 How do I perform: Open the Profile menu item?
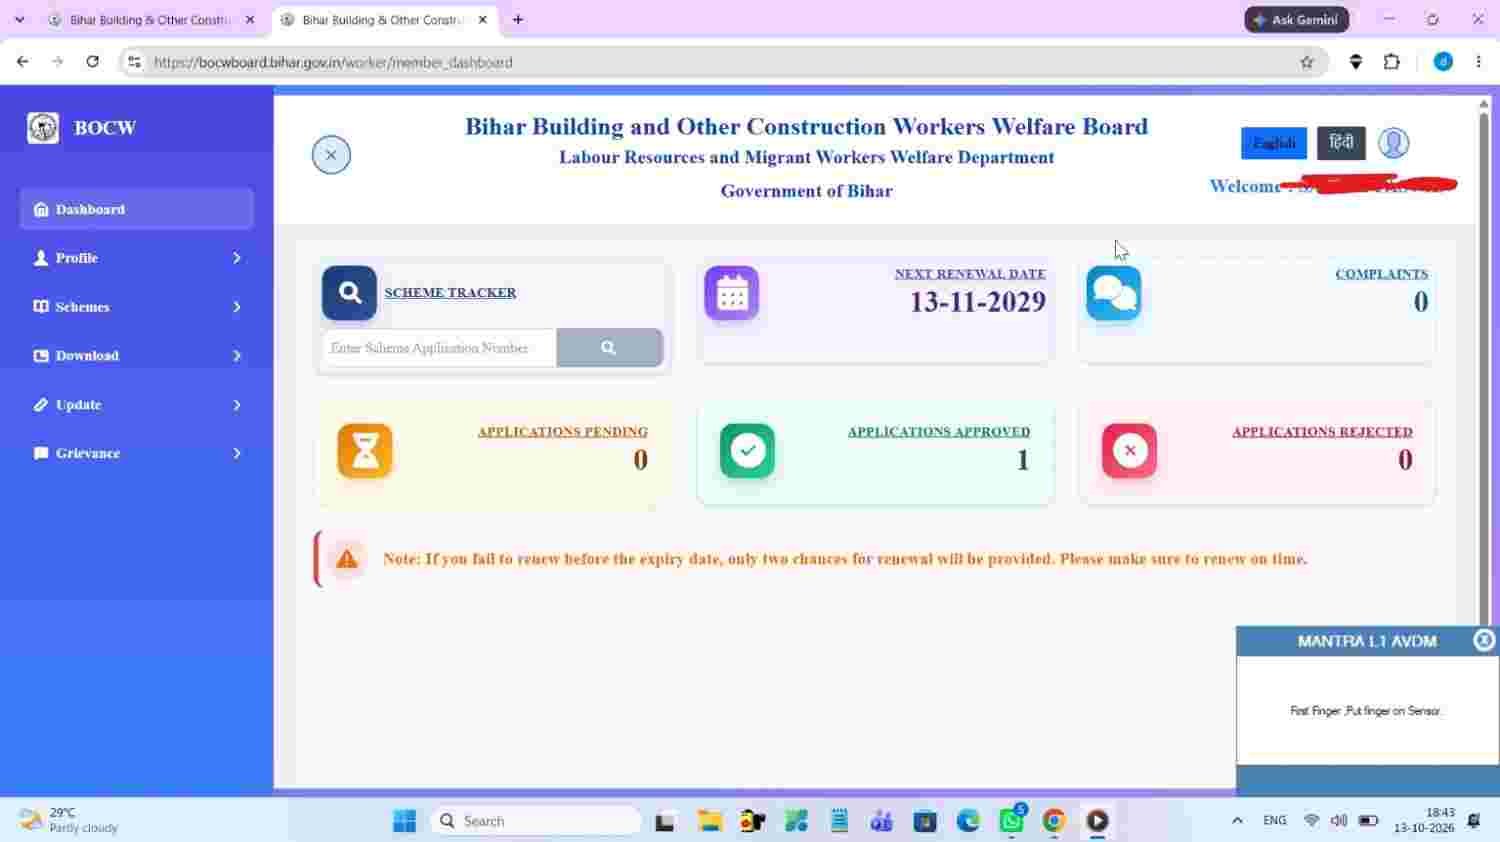coord(137,258)
